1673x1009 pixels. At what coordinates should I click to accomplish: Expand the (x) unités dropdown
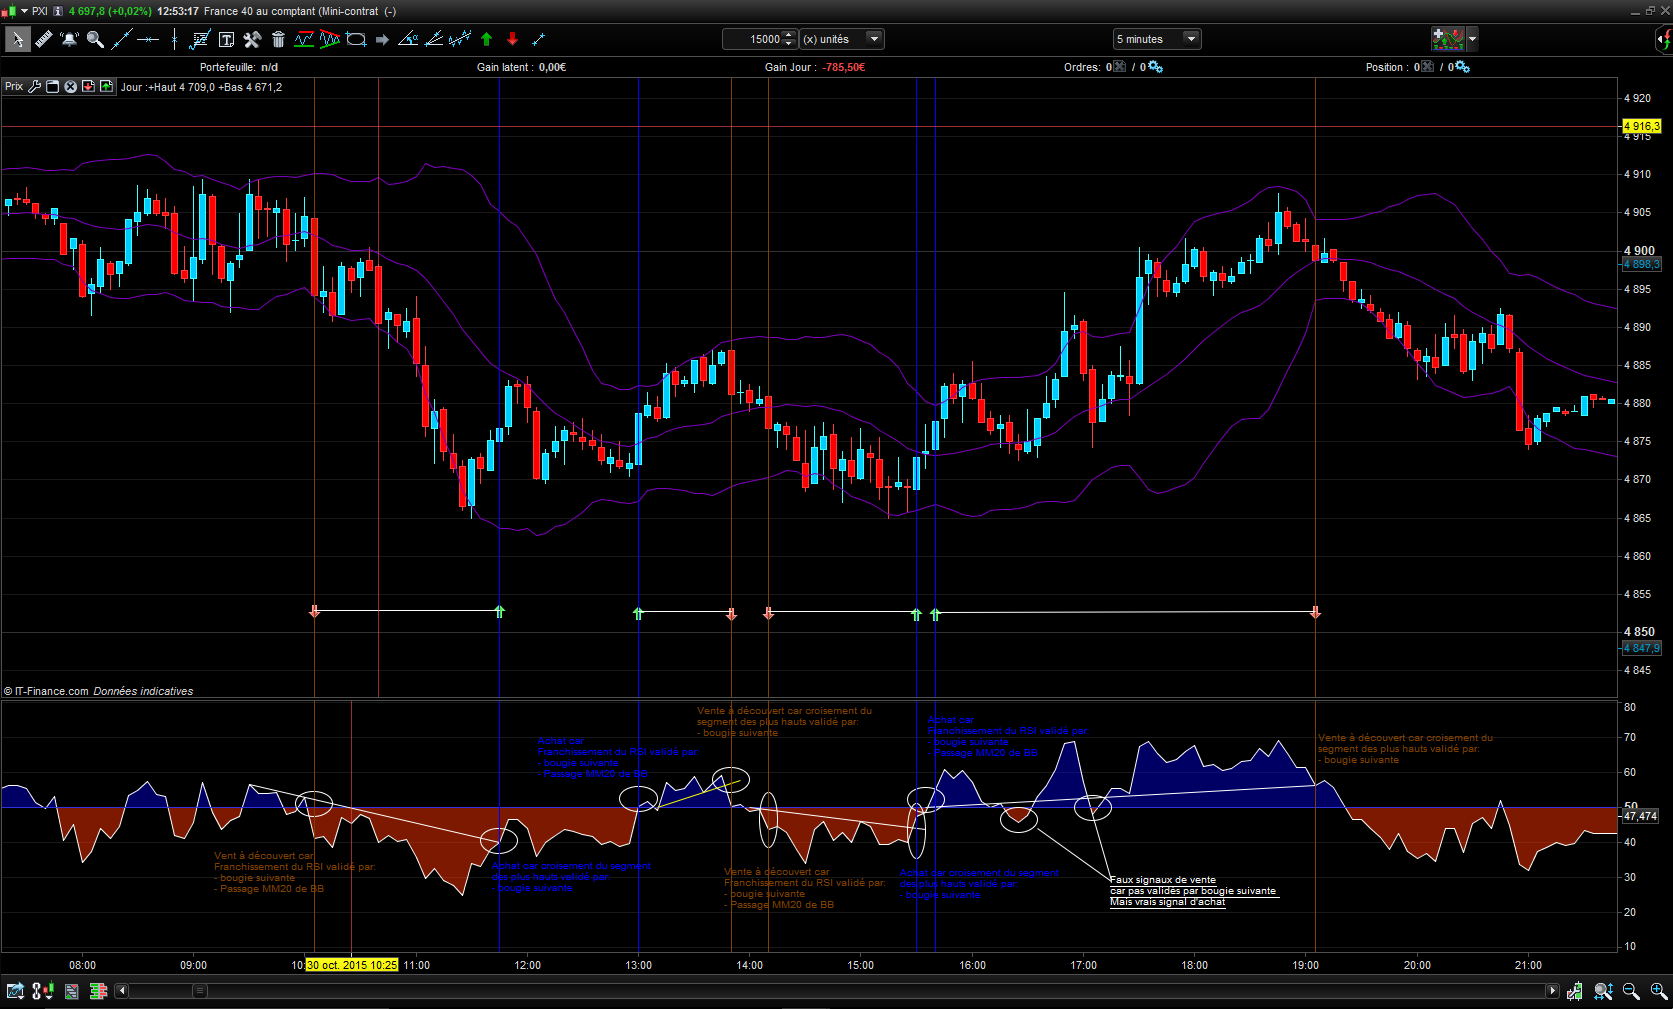coord(873,39)
